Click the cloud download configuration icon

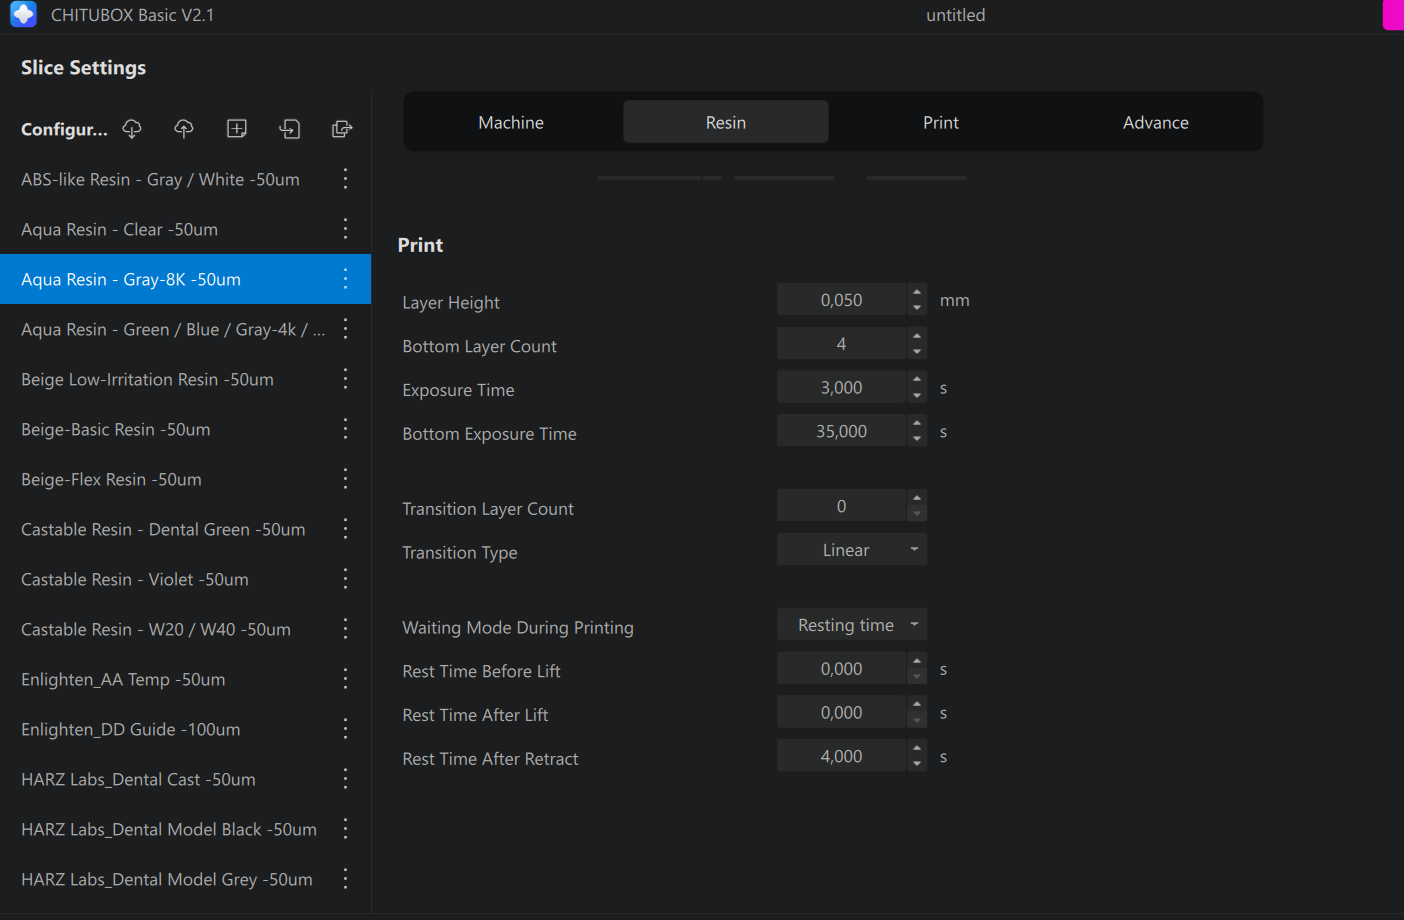coord(132,129)
